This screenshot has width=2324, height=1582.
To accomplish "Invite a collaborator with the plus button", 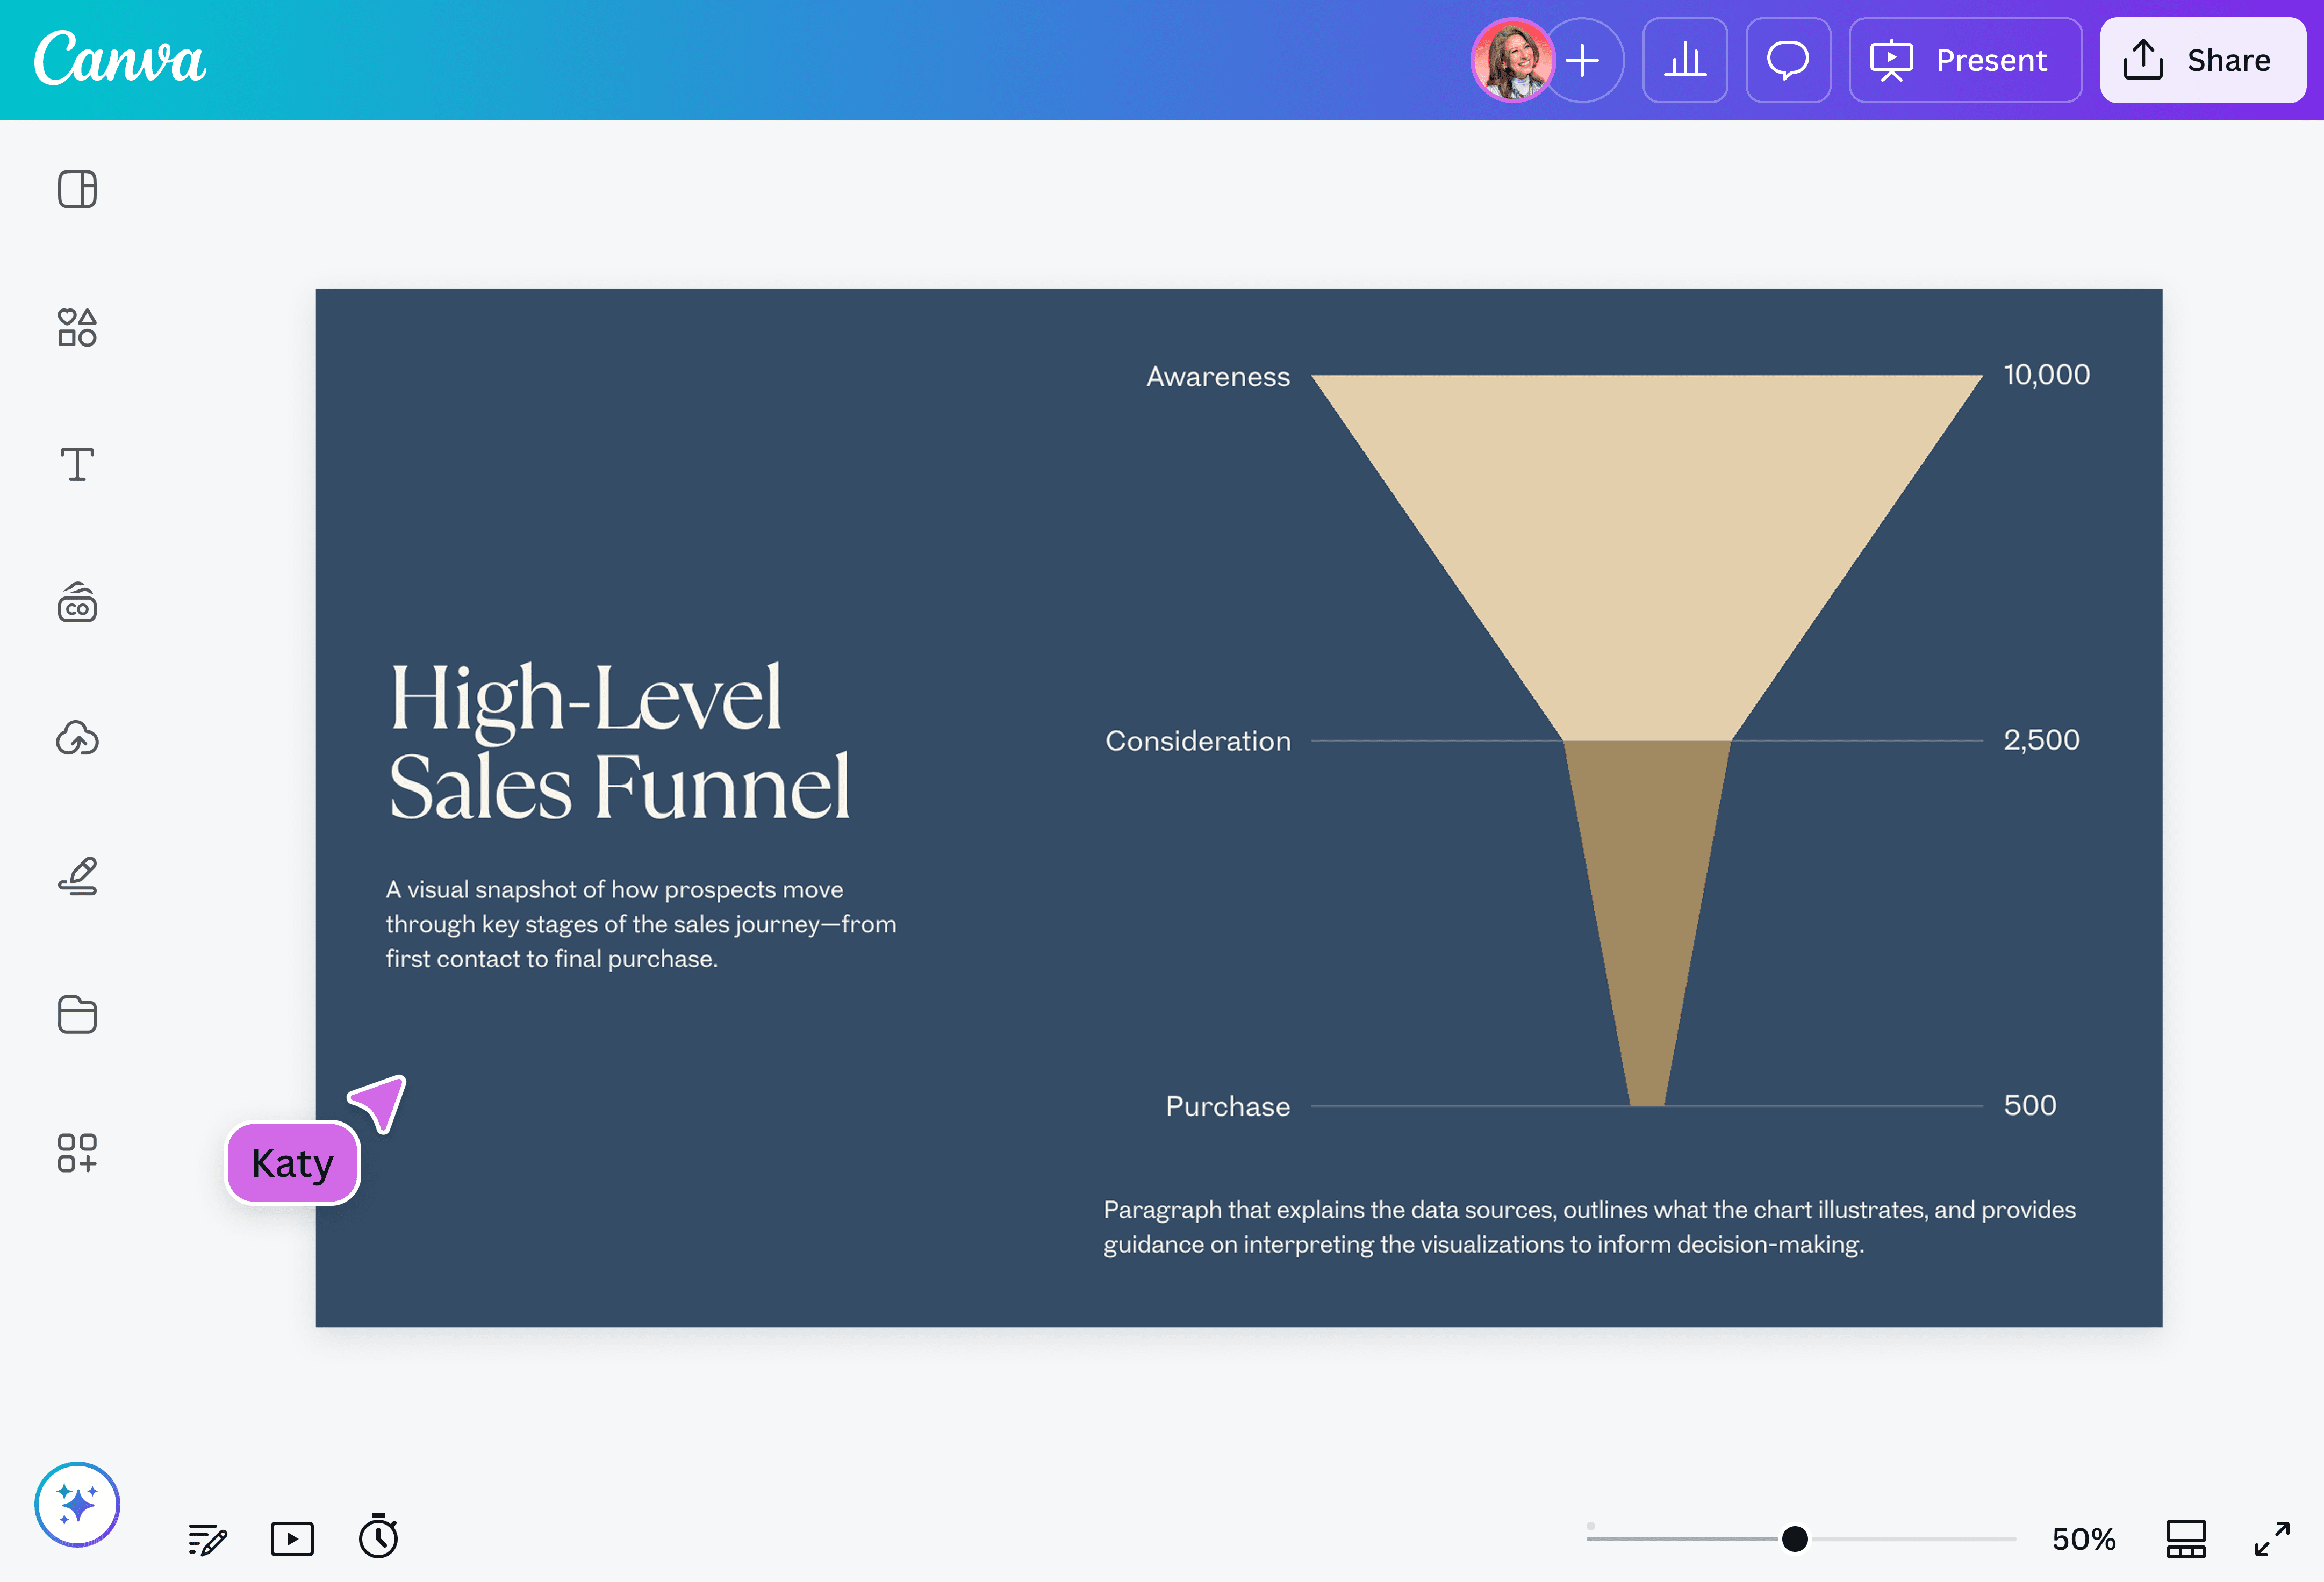I will [x=1585, y=60].
